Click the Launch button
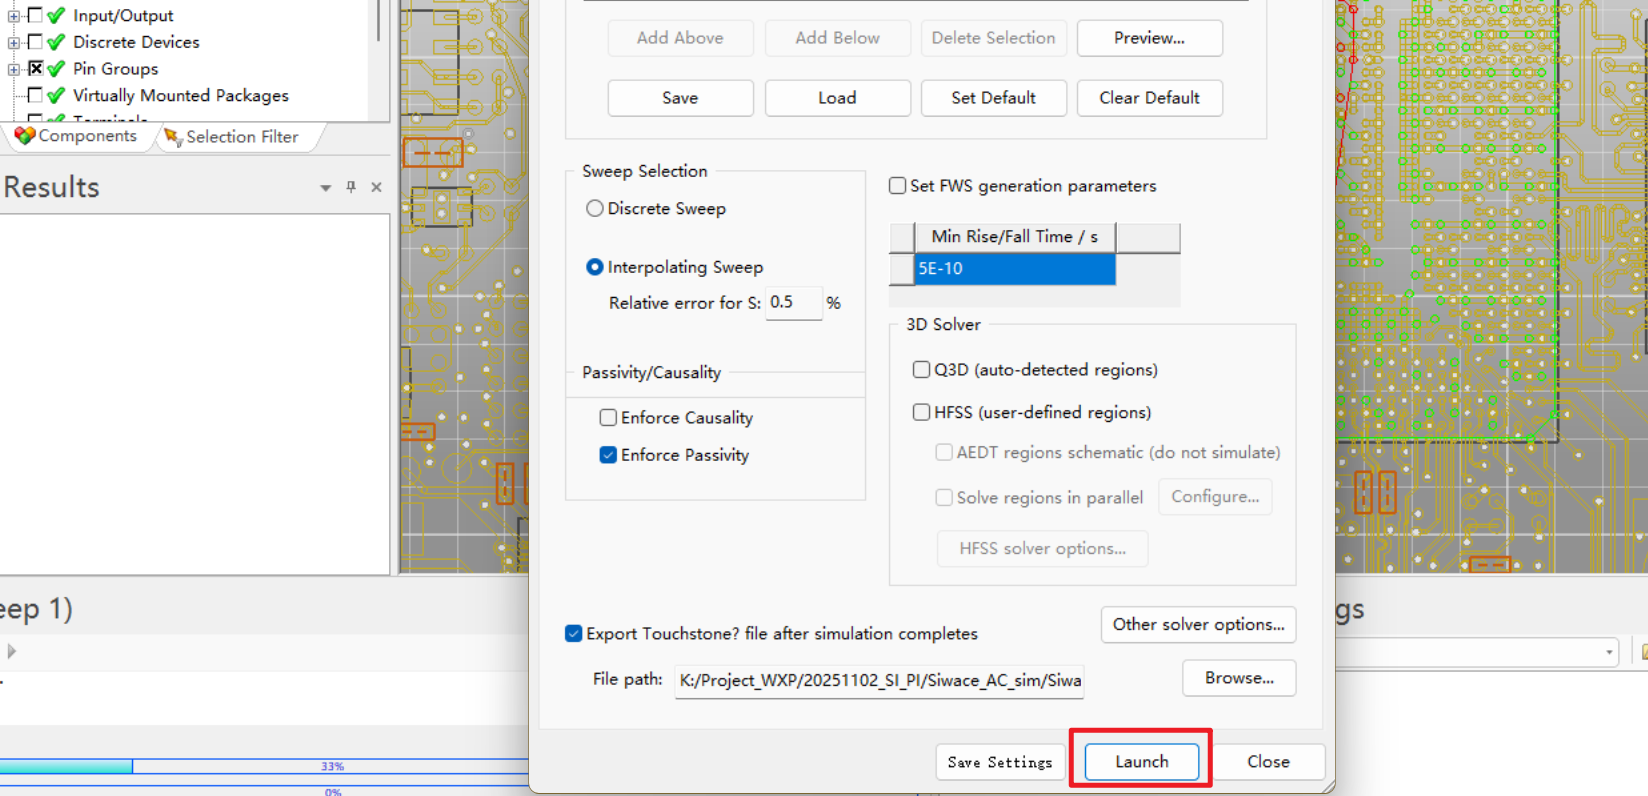1648x796 pixels. pos(1142,762)
